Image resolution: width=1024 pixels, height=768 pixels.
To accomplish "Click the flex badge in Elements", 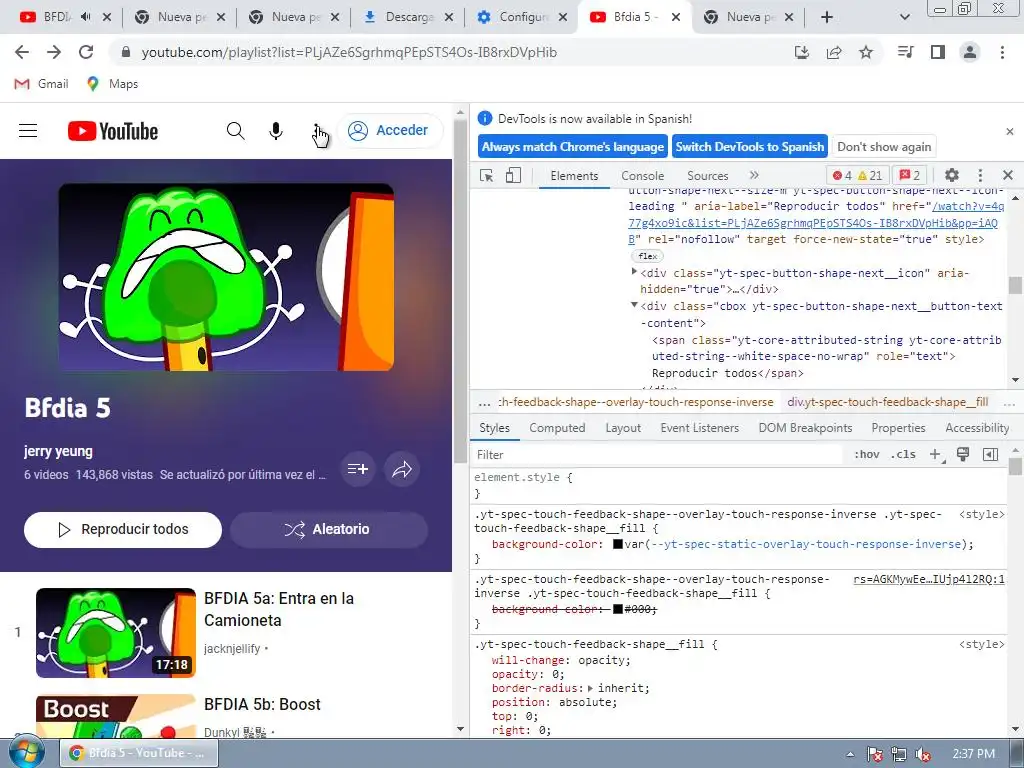I will pos(647,256).
